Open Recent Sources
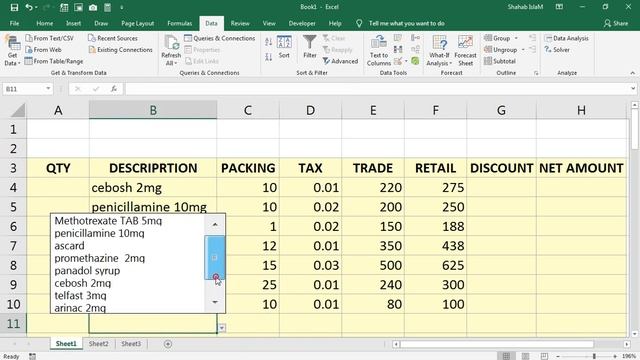 click(113, 38)
